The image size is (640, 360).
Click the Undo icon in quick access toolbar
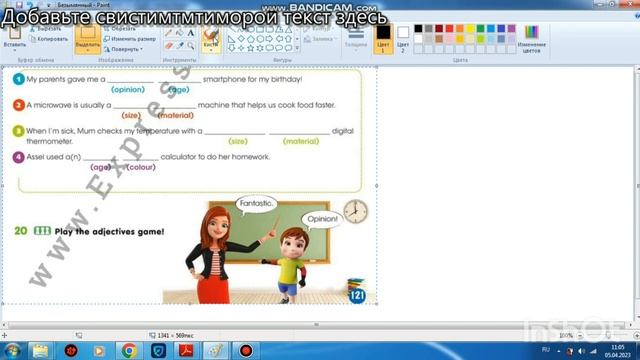(30, 5)
